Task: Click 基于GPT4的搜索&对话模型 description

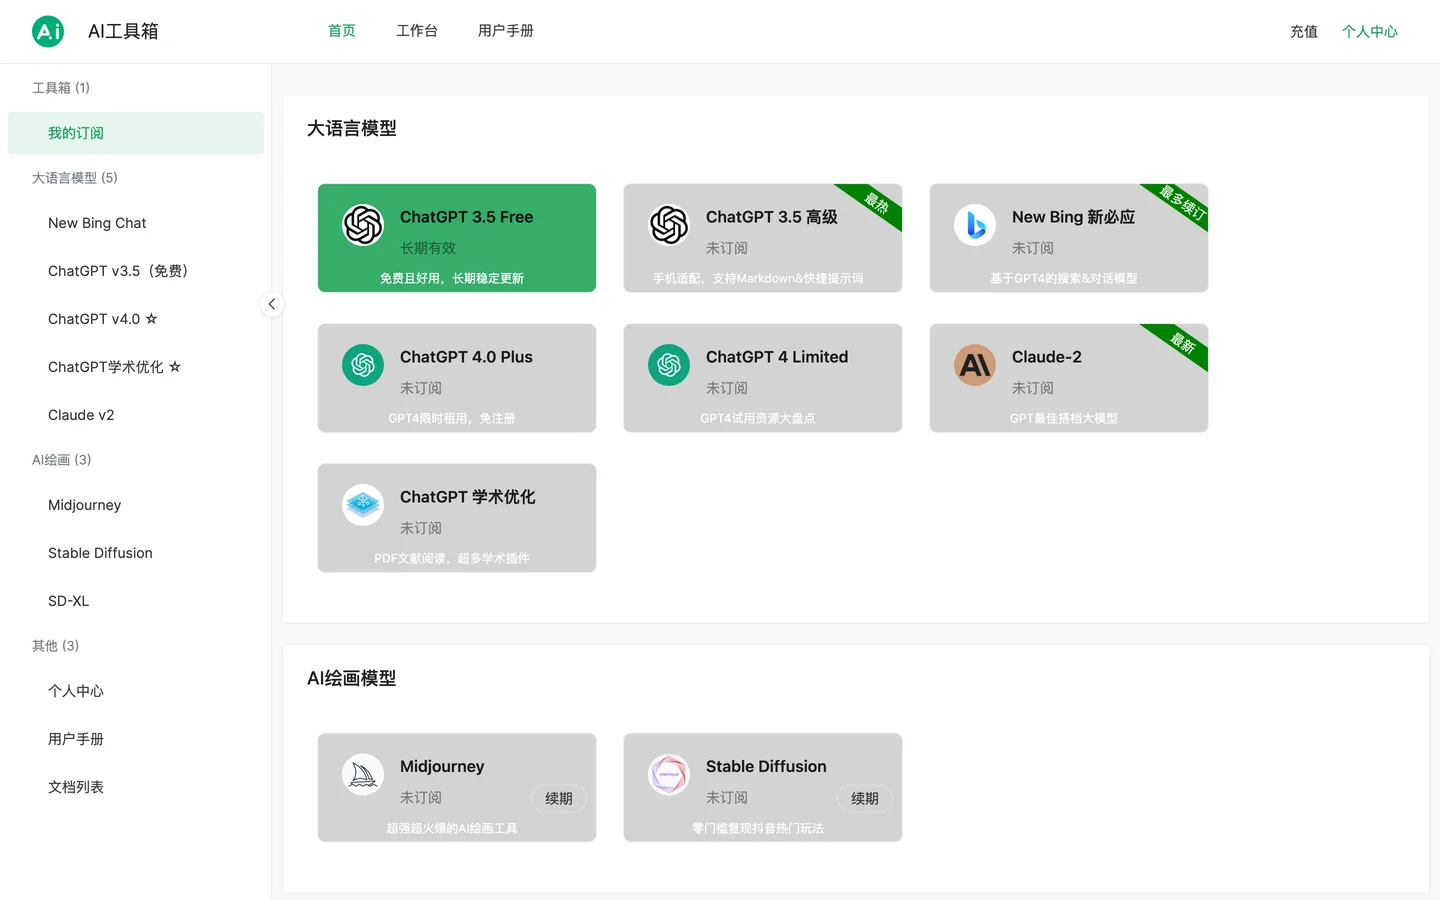Action: point(1064,278)
